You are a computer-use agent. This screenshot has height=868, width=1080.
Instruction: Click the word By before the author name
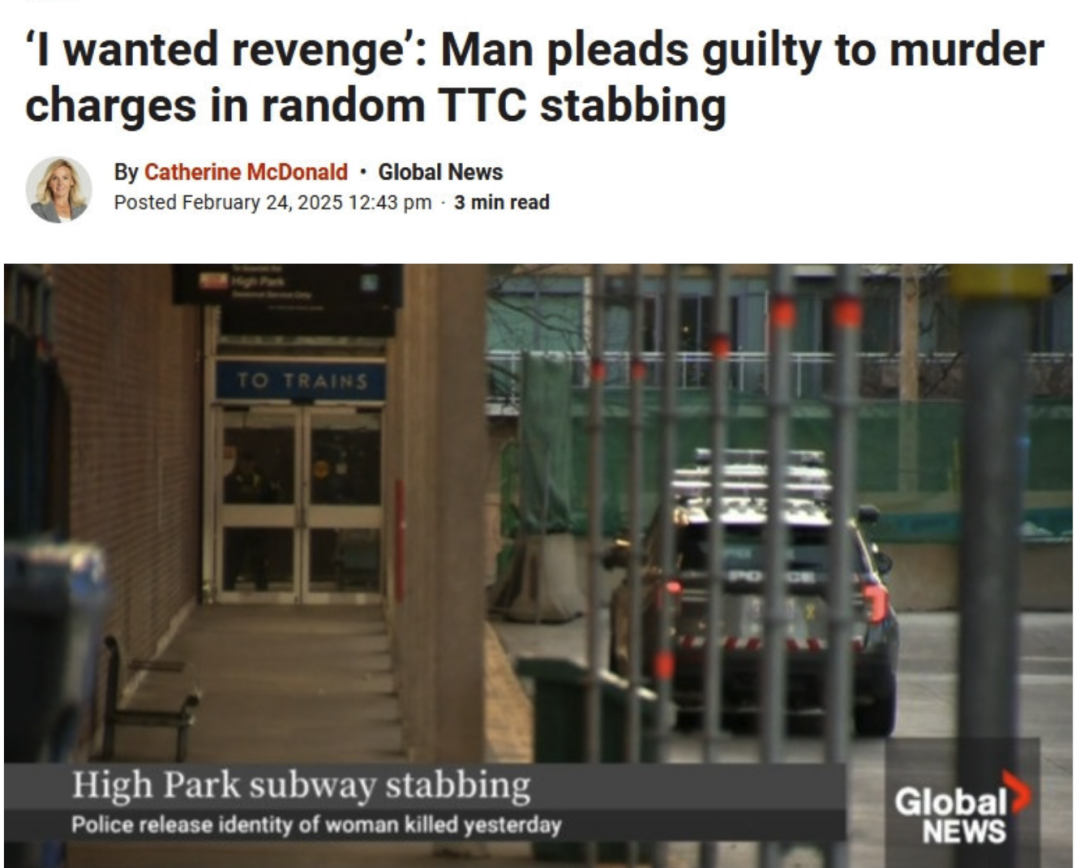tap(126, 172)
